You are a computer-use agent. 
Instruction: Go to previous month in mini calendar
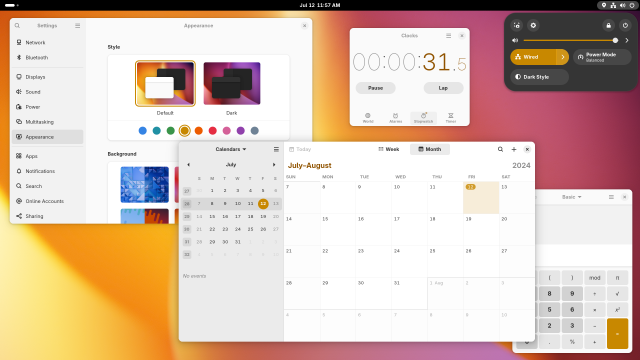(189, 164)
